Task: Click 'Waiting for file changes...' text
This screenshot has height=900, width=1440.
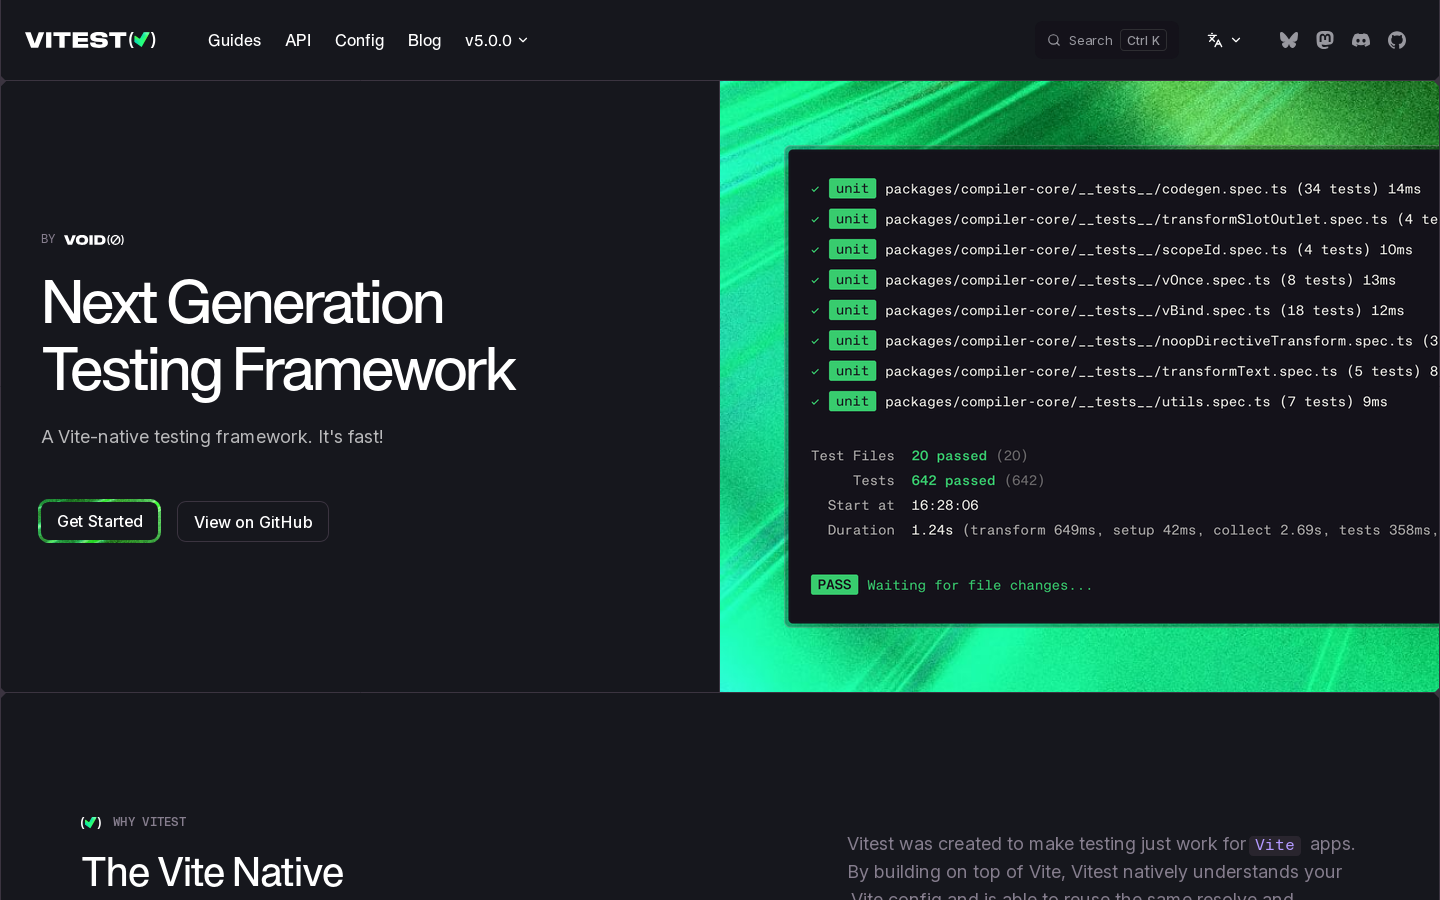Action: [x=980, y=586]
